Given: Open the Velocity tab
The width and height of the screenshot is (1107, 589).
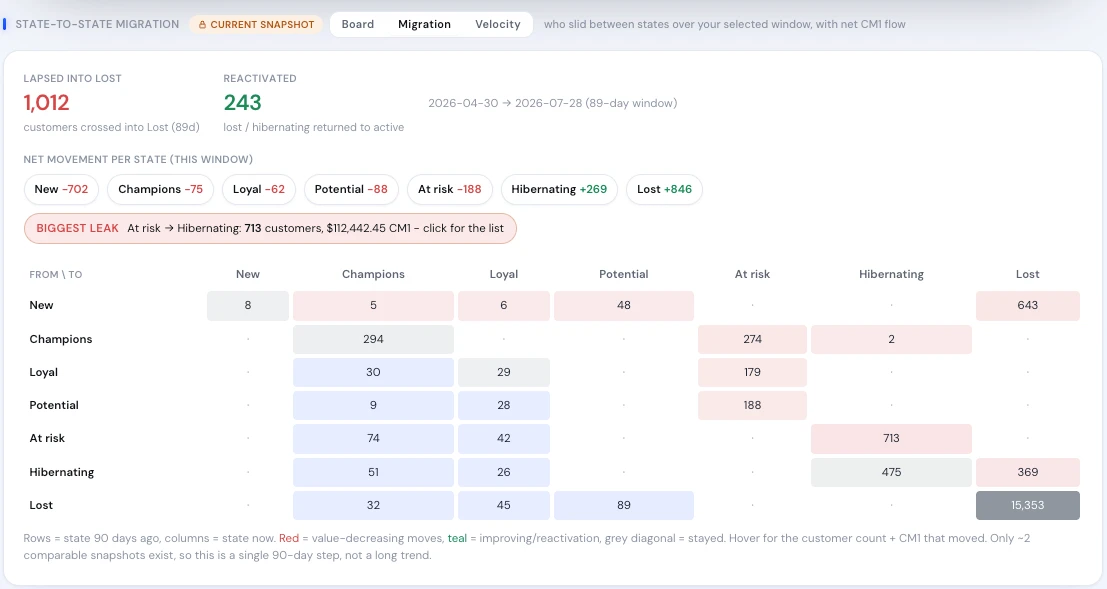Looking at the screenshot, I should tap(498, 24).
